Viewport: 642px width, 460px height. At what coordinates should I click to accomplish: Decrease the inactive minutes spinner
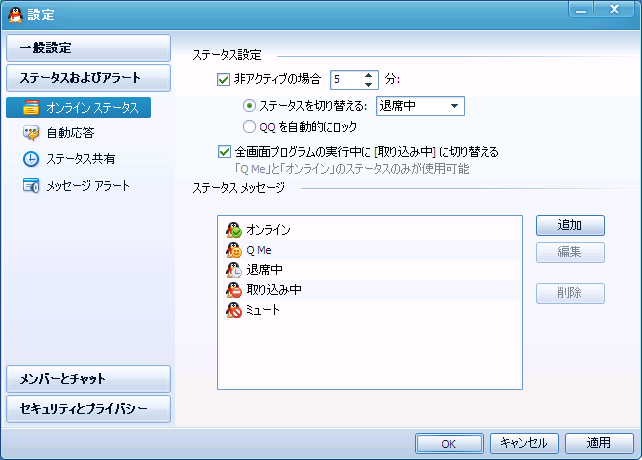(368, 84)
